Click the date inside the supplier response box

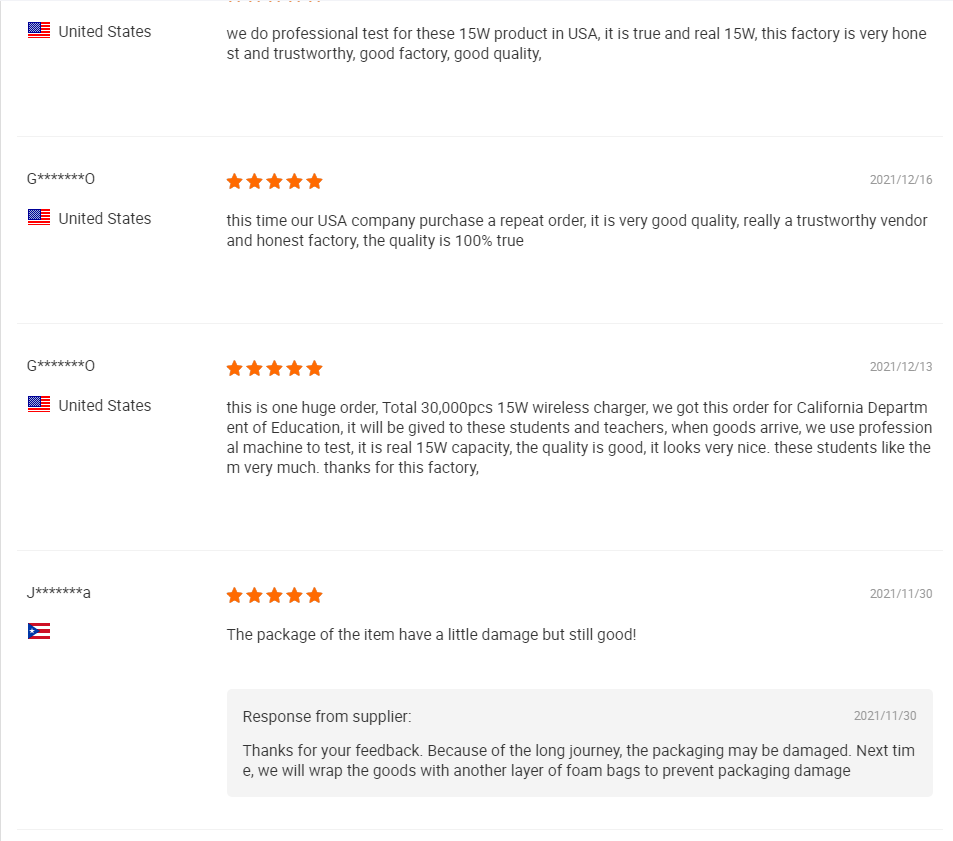[x=884, y=716]
